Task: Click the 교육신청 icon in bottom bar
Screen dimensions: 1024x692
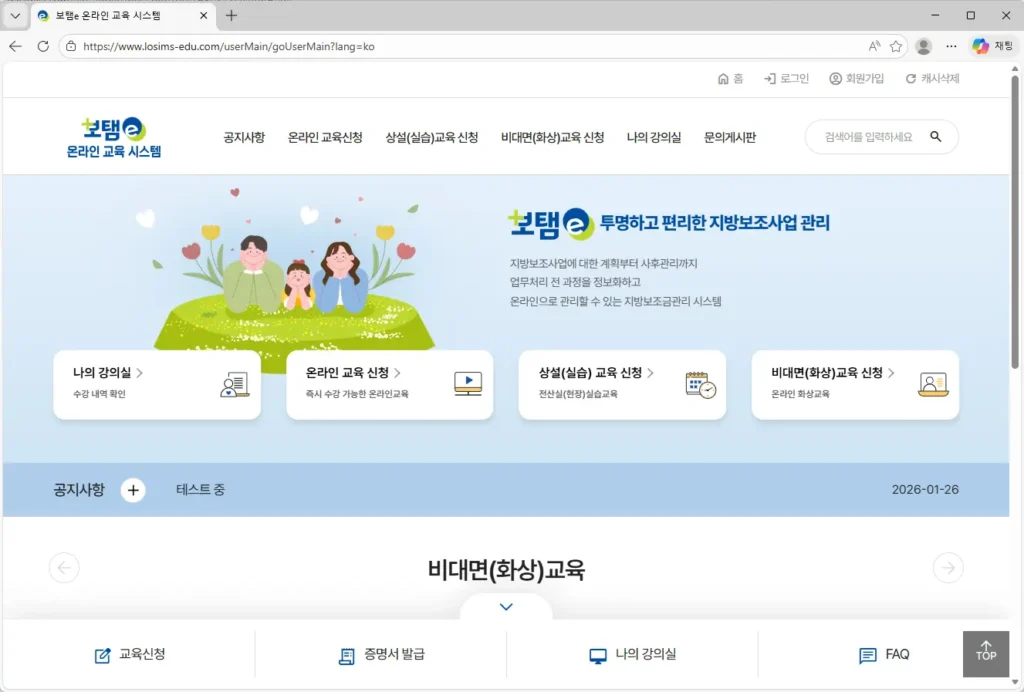Action: click(x=101, y=655)
